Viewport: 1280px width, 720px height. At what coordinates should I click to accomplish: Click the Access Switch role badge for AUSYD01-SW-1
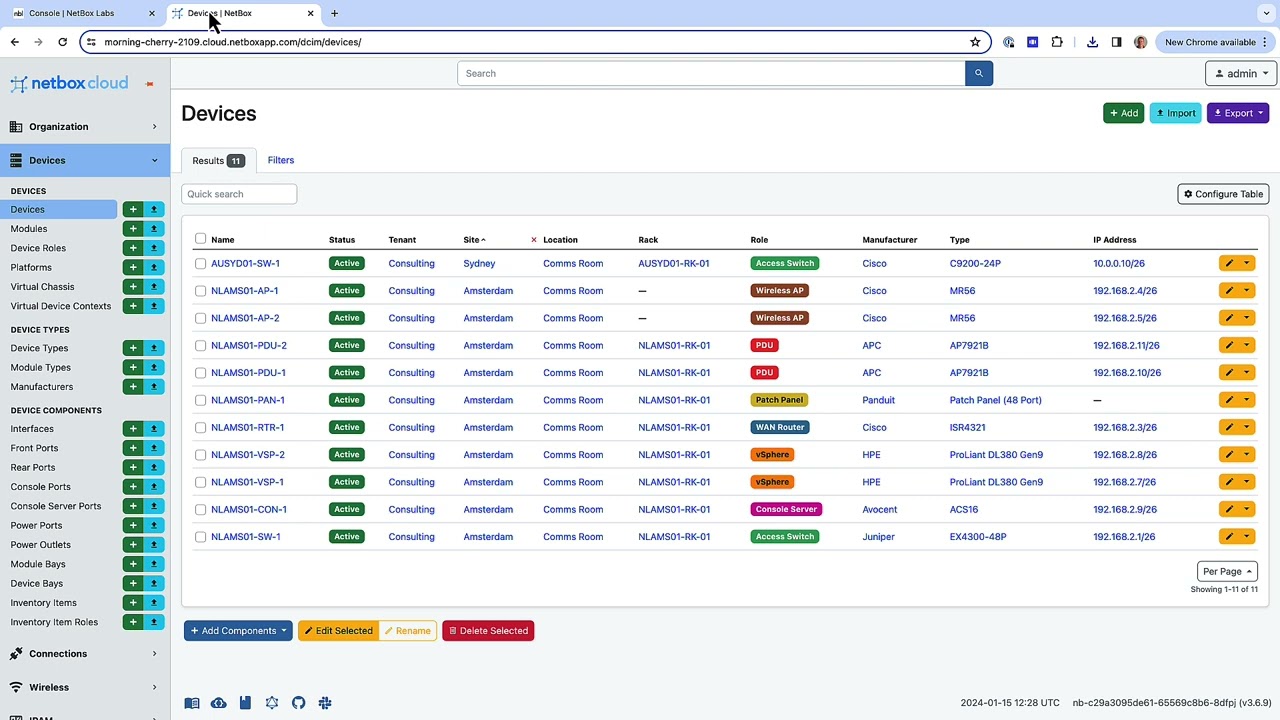[785, 263]
